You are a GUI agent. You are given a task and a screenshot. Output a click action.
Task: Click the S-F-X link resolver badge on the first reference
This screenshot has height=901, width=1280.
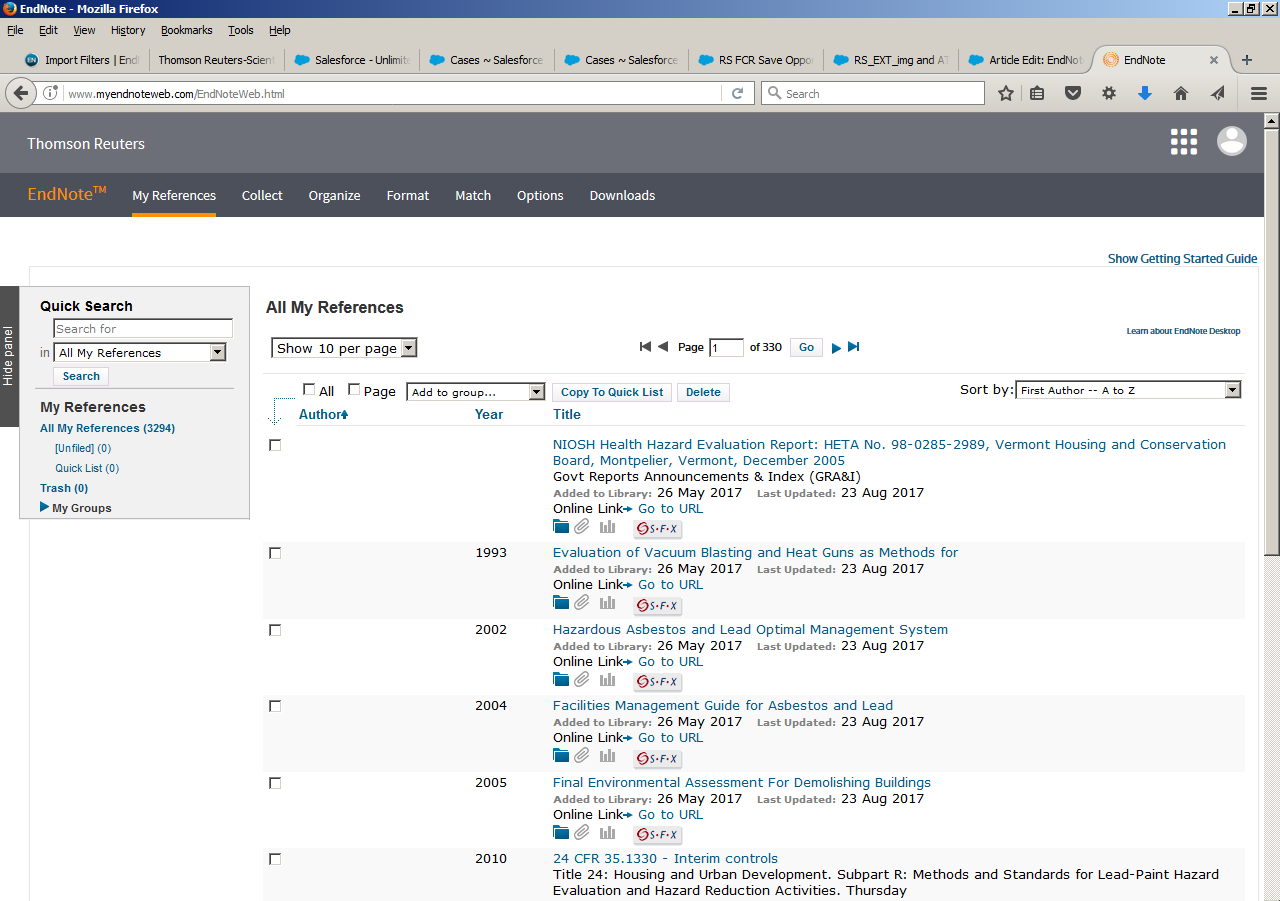tap(657, 528)
